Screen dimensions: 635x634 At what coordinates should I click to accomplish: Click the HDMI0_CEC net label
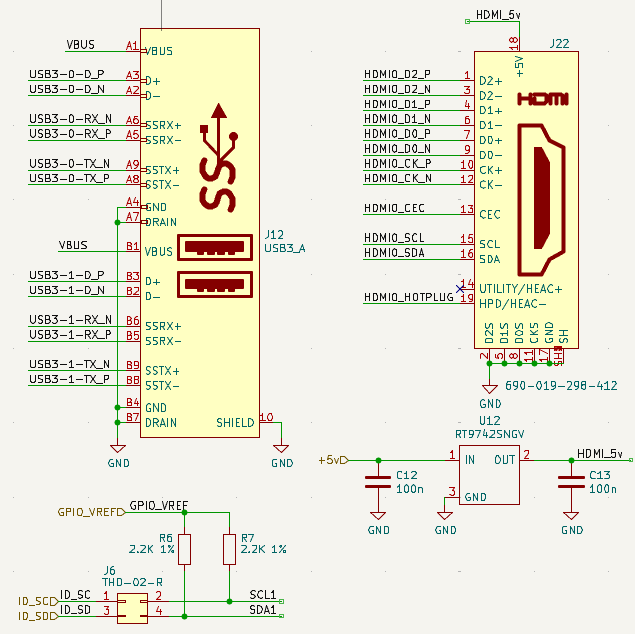click(x=394, y=209)
